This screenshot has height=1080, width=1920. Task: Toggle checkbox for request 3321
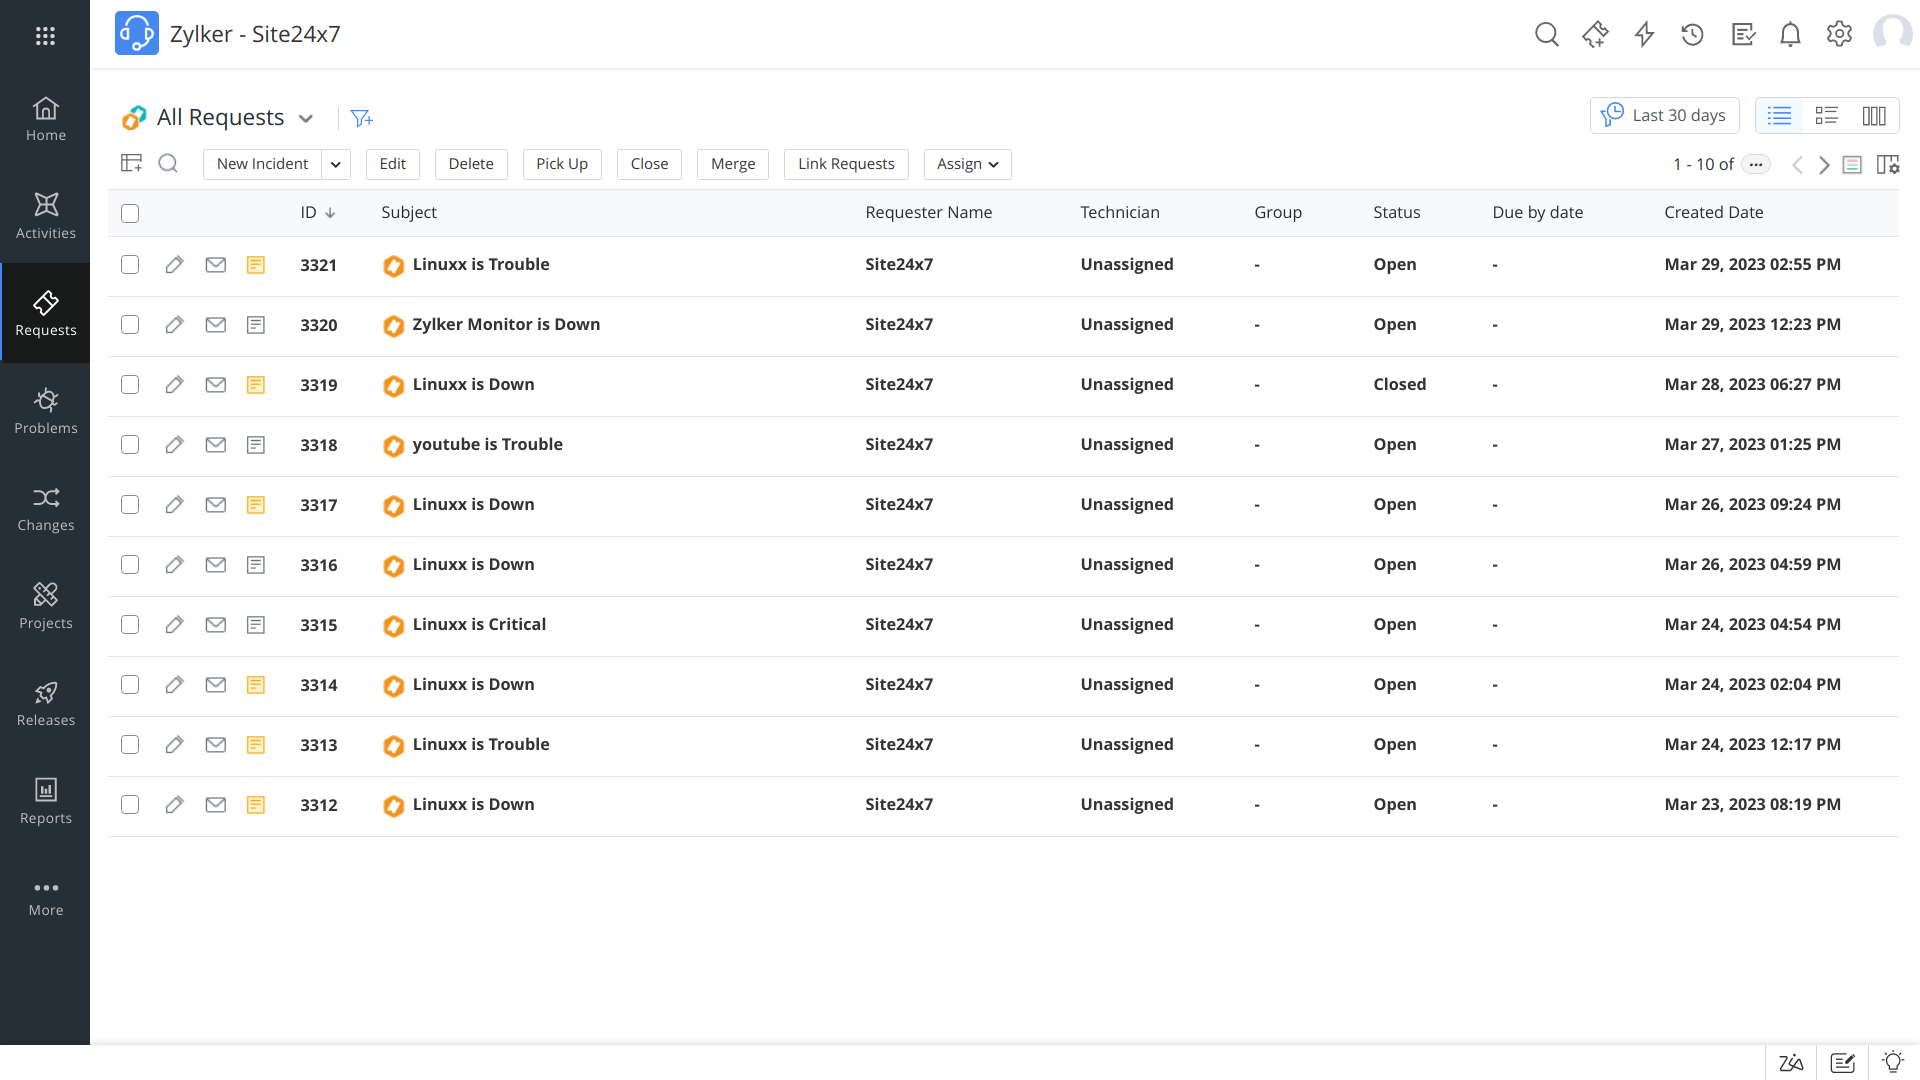click(x=131, y=264)
